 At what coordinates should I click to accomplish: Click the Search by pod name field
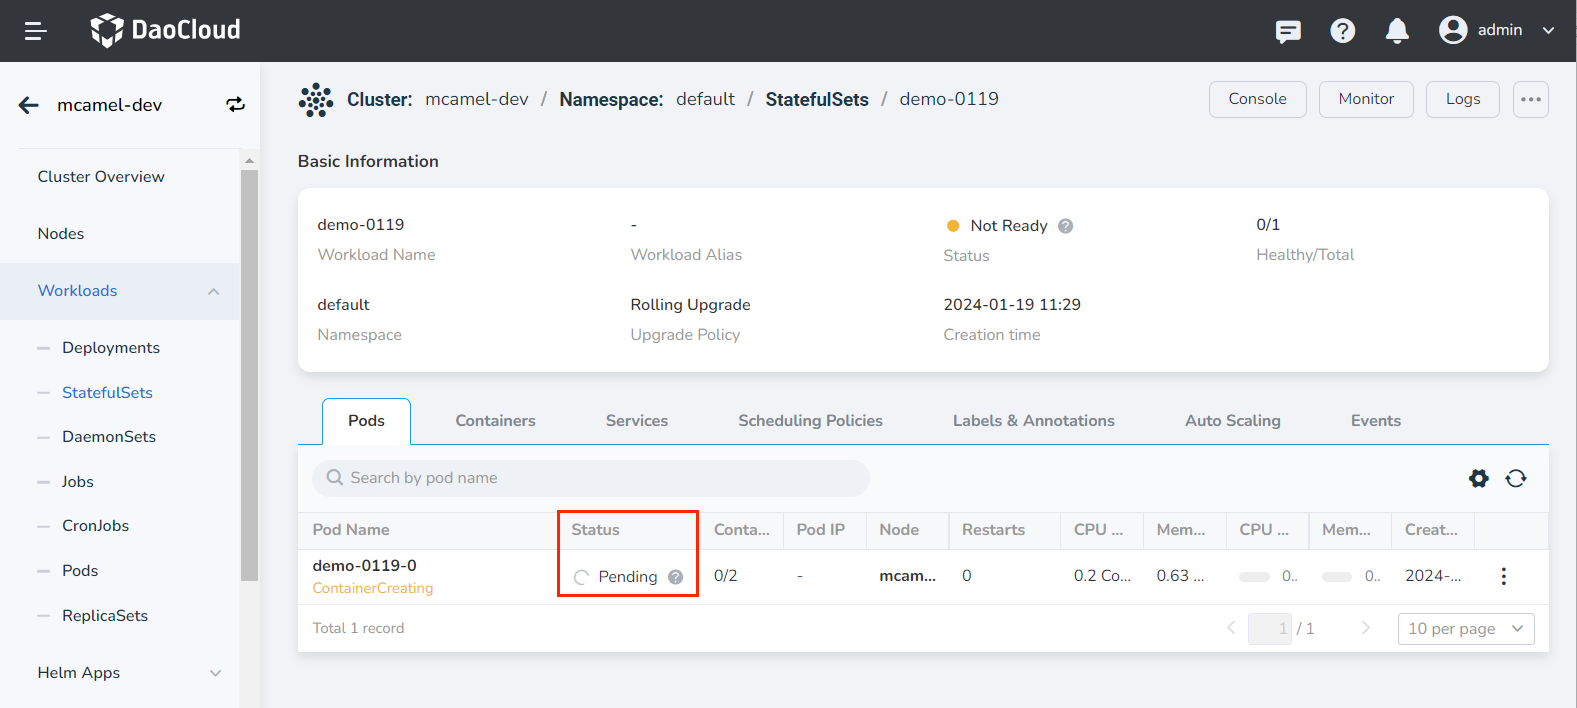tap(591, 478)
